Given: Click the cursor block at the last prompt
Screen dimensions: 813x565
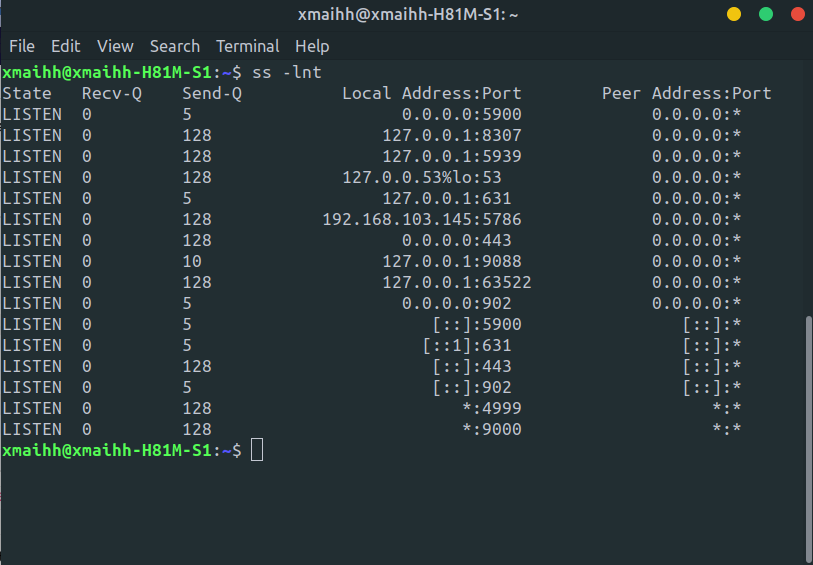Looking at the screenshot, I should tap(257, 450).
